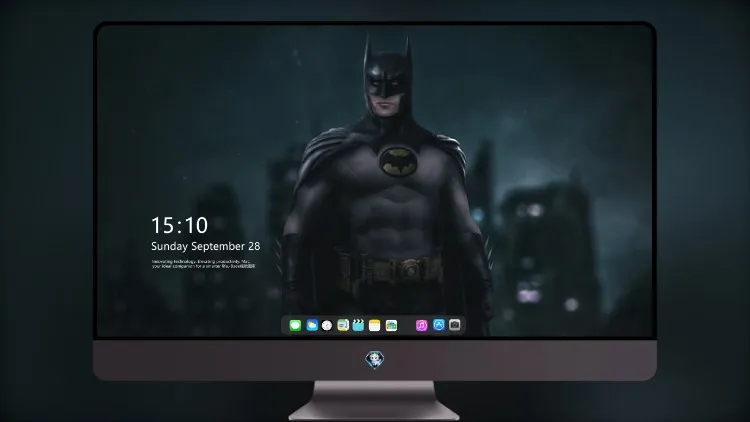Open the Photos gallery icon in dock
The height and width of the screenshot is (422, 750).
point(391,325)
